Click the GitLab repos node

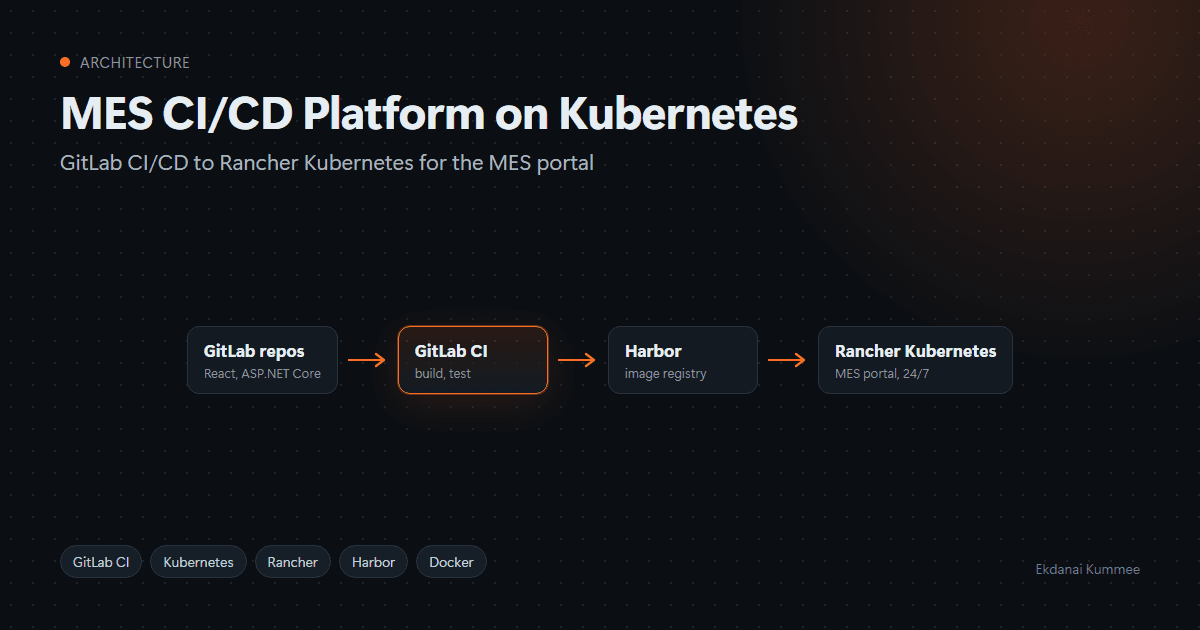click(262, 360)
